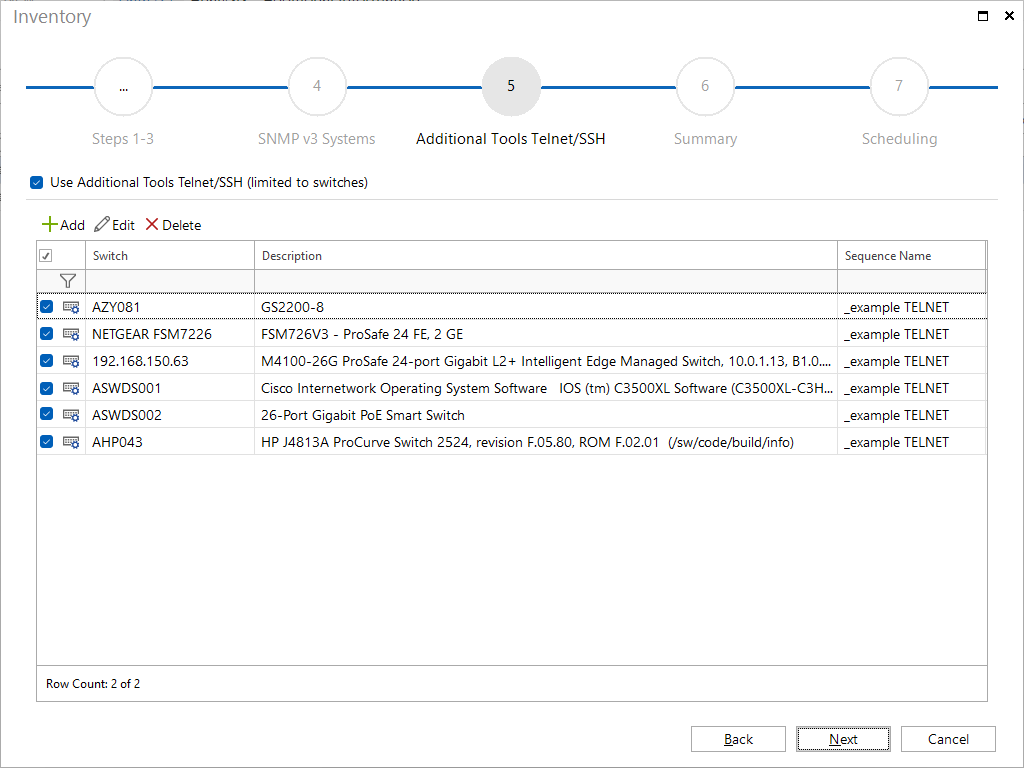Go to step 4 SNMP v3 Systems

(317, 86)
